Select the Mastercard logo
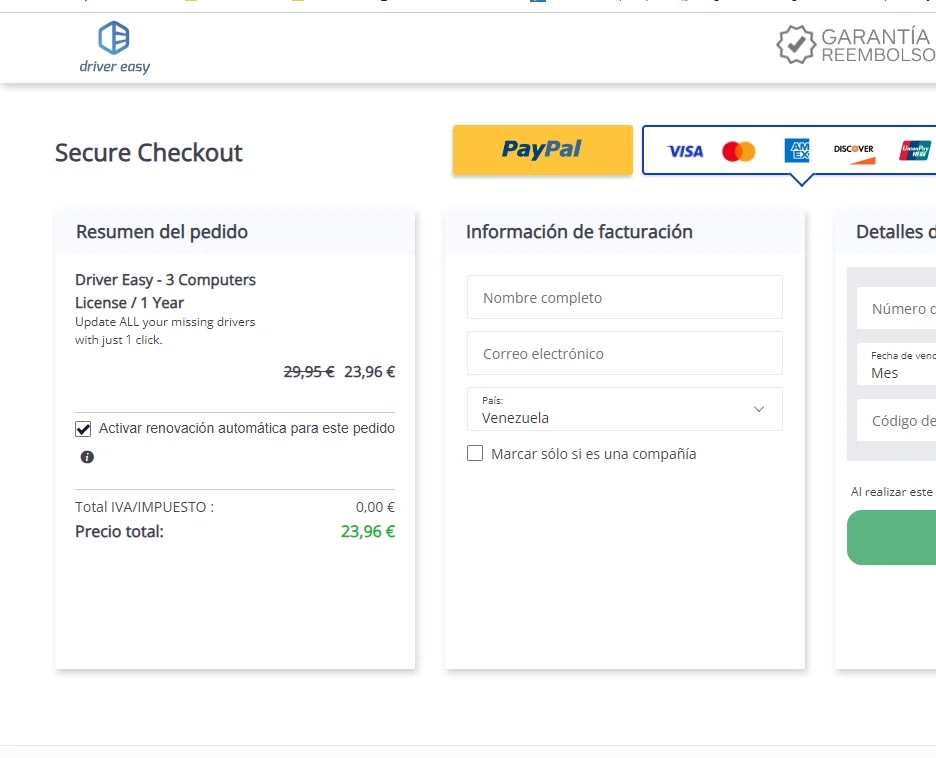The image size is (936, 758). 738,152
